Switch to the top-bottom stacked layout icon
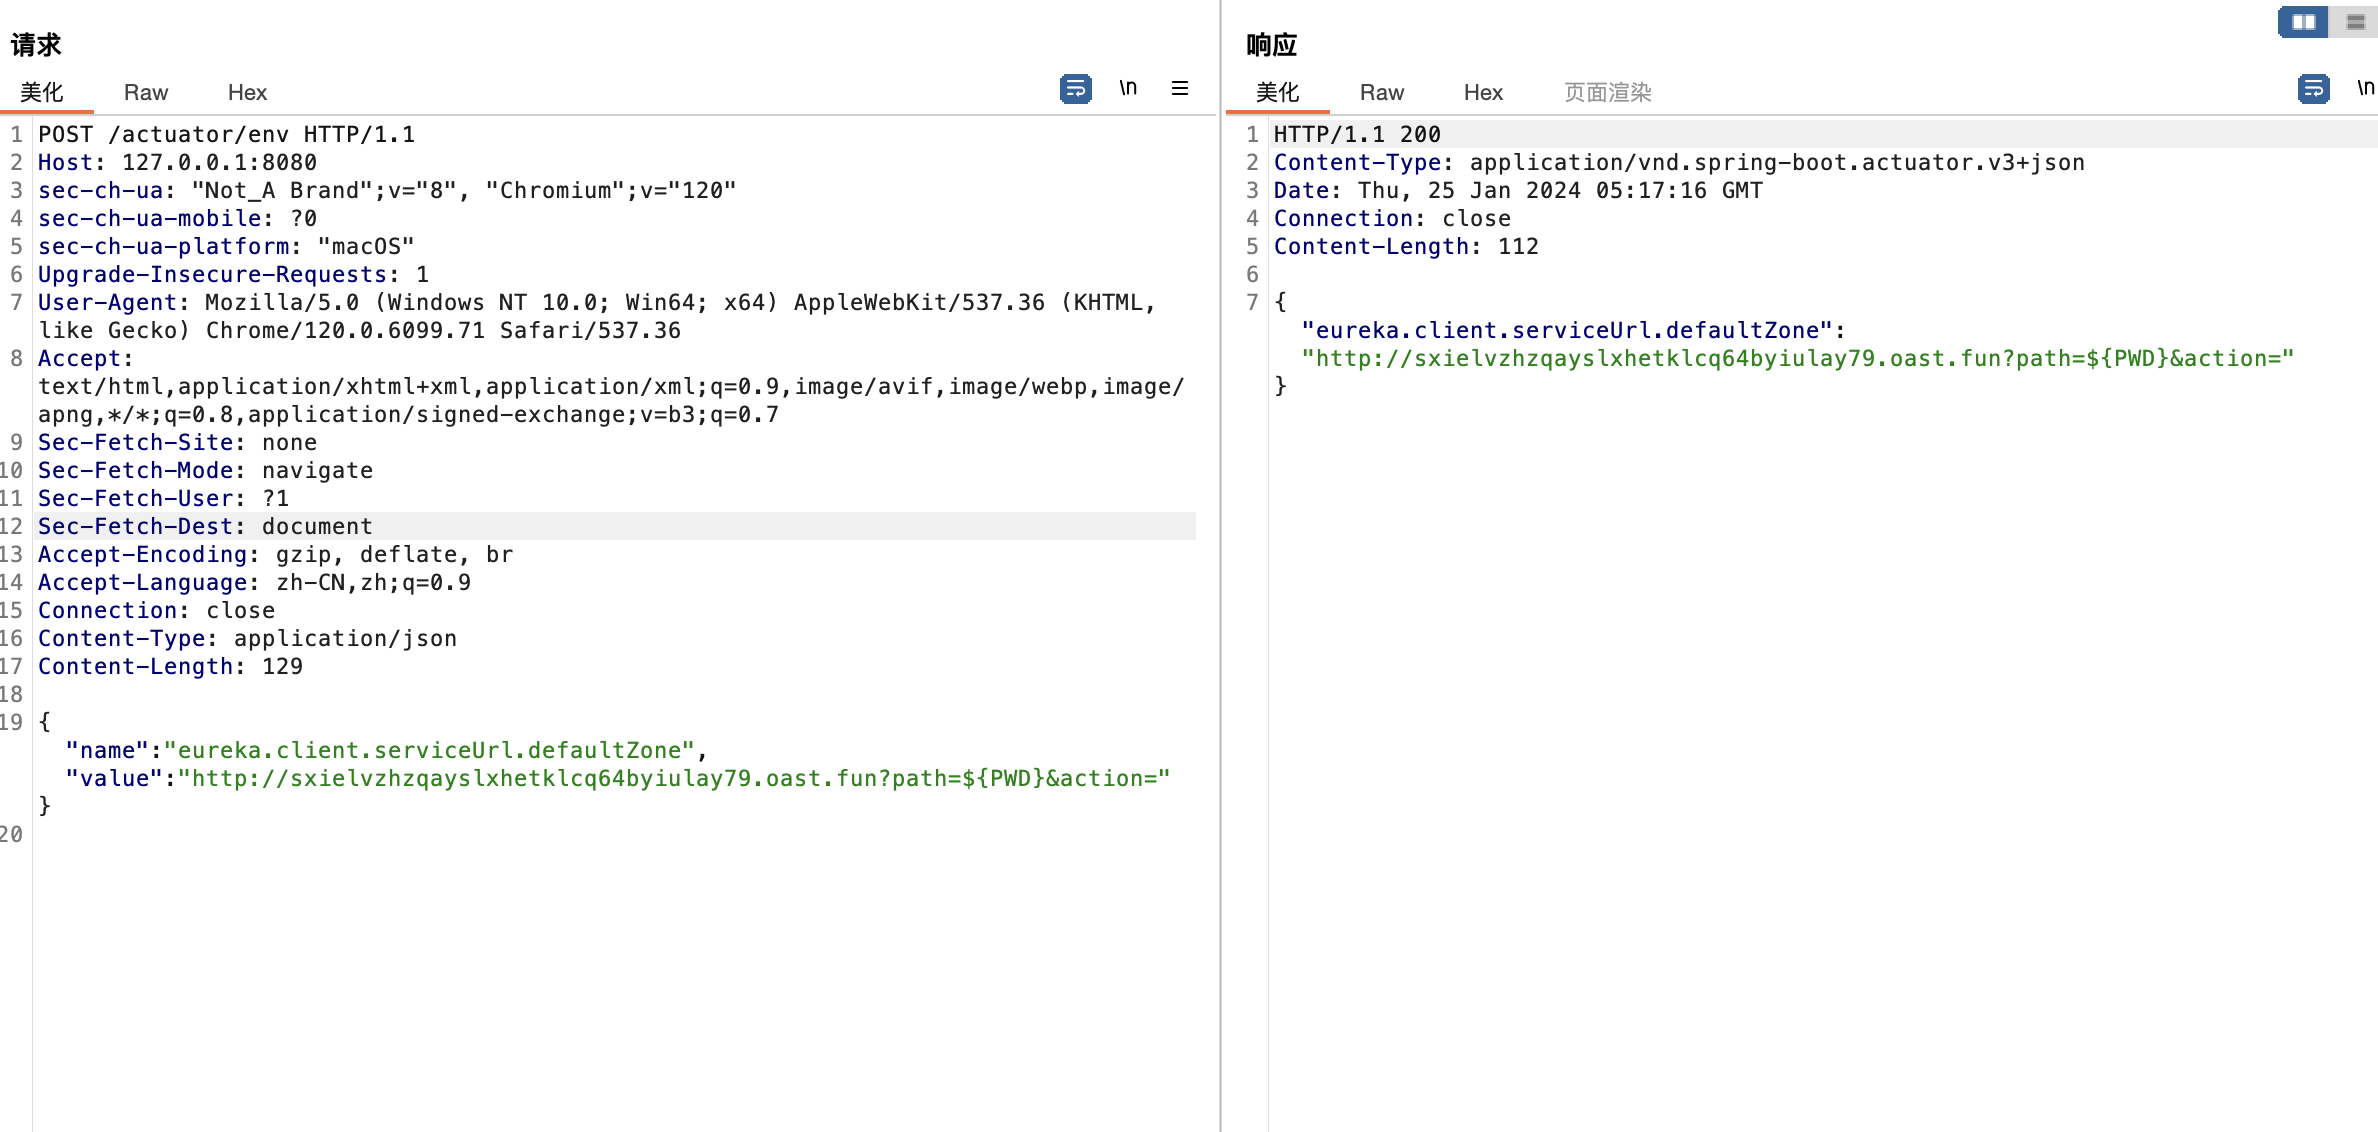Viewport: 2378px width, 1132px height. [x=2355, y=22]
